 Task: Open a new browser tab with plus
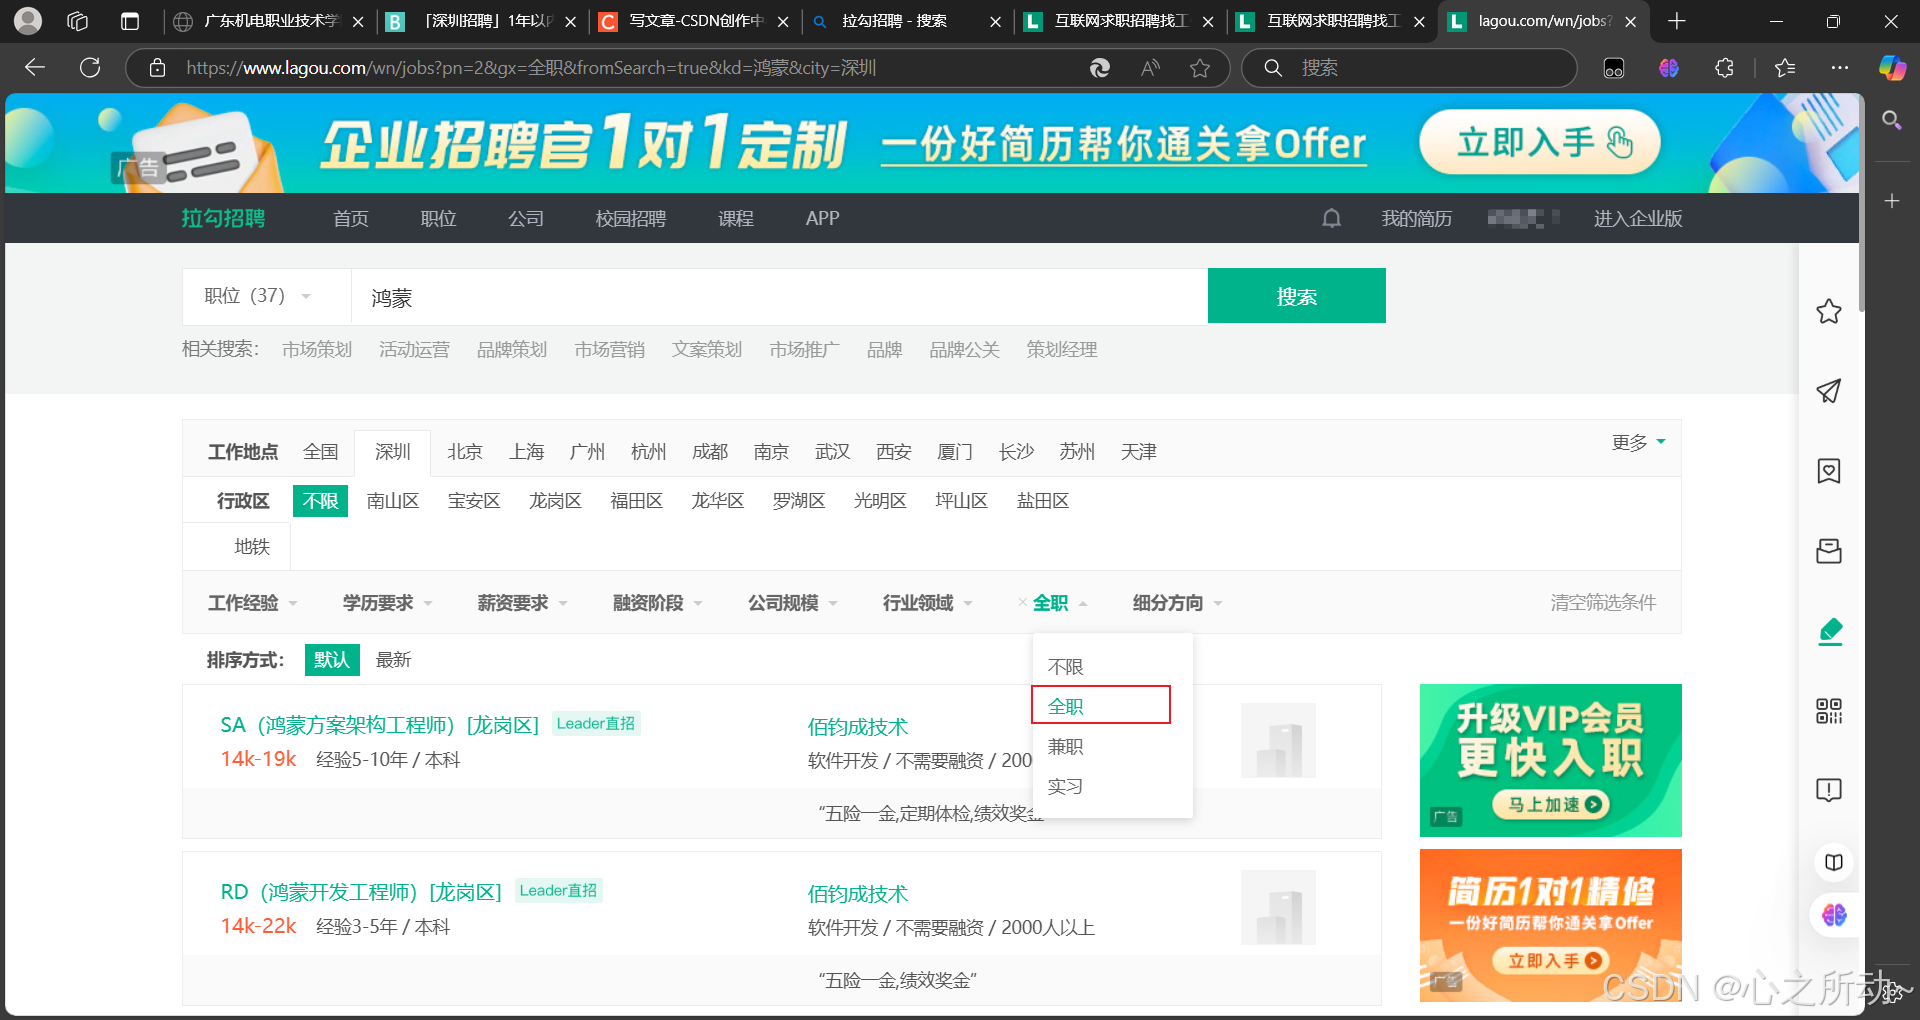pos(1677,21)
